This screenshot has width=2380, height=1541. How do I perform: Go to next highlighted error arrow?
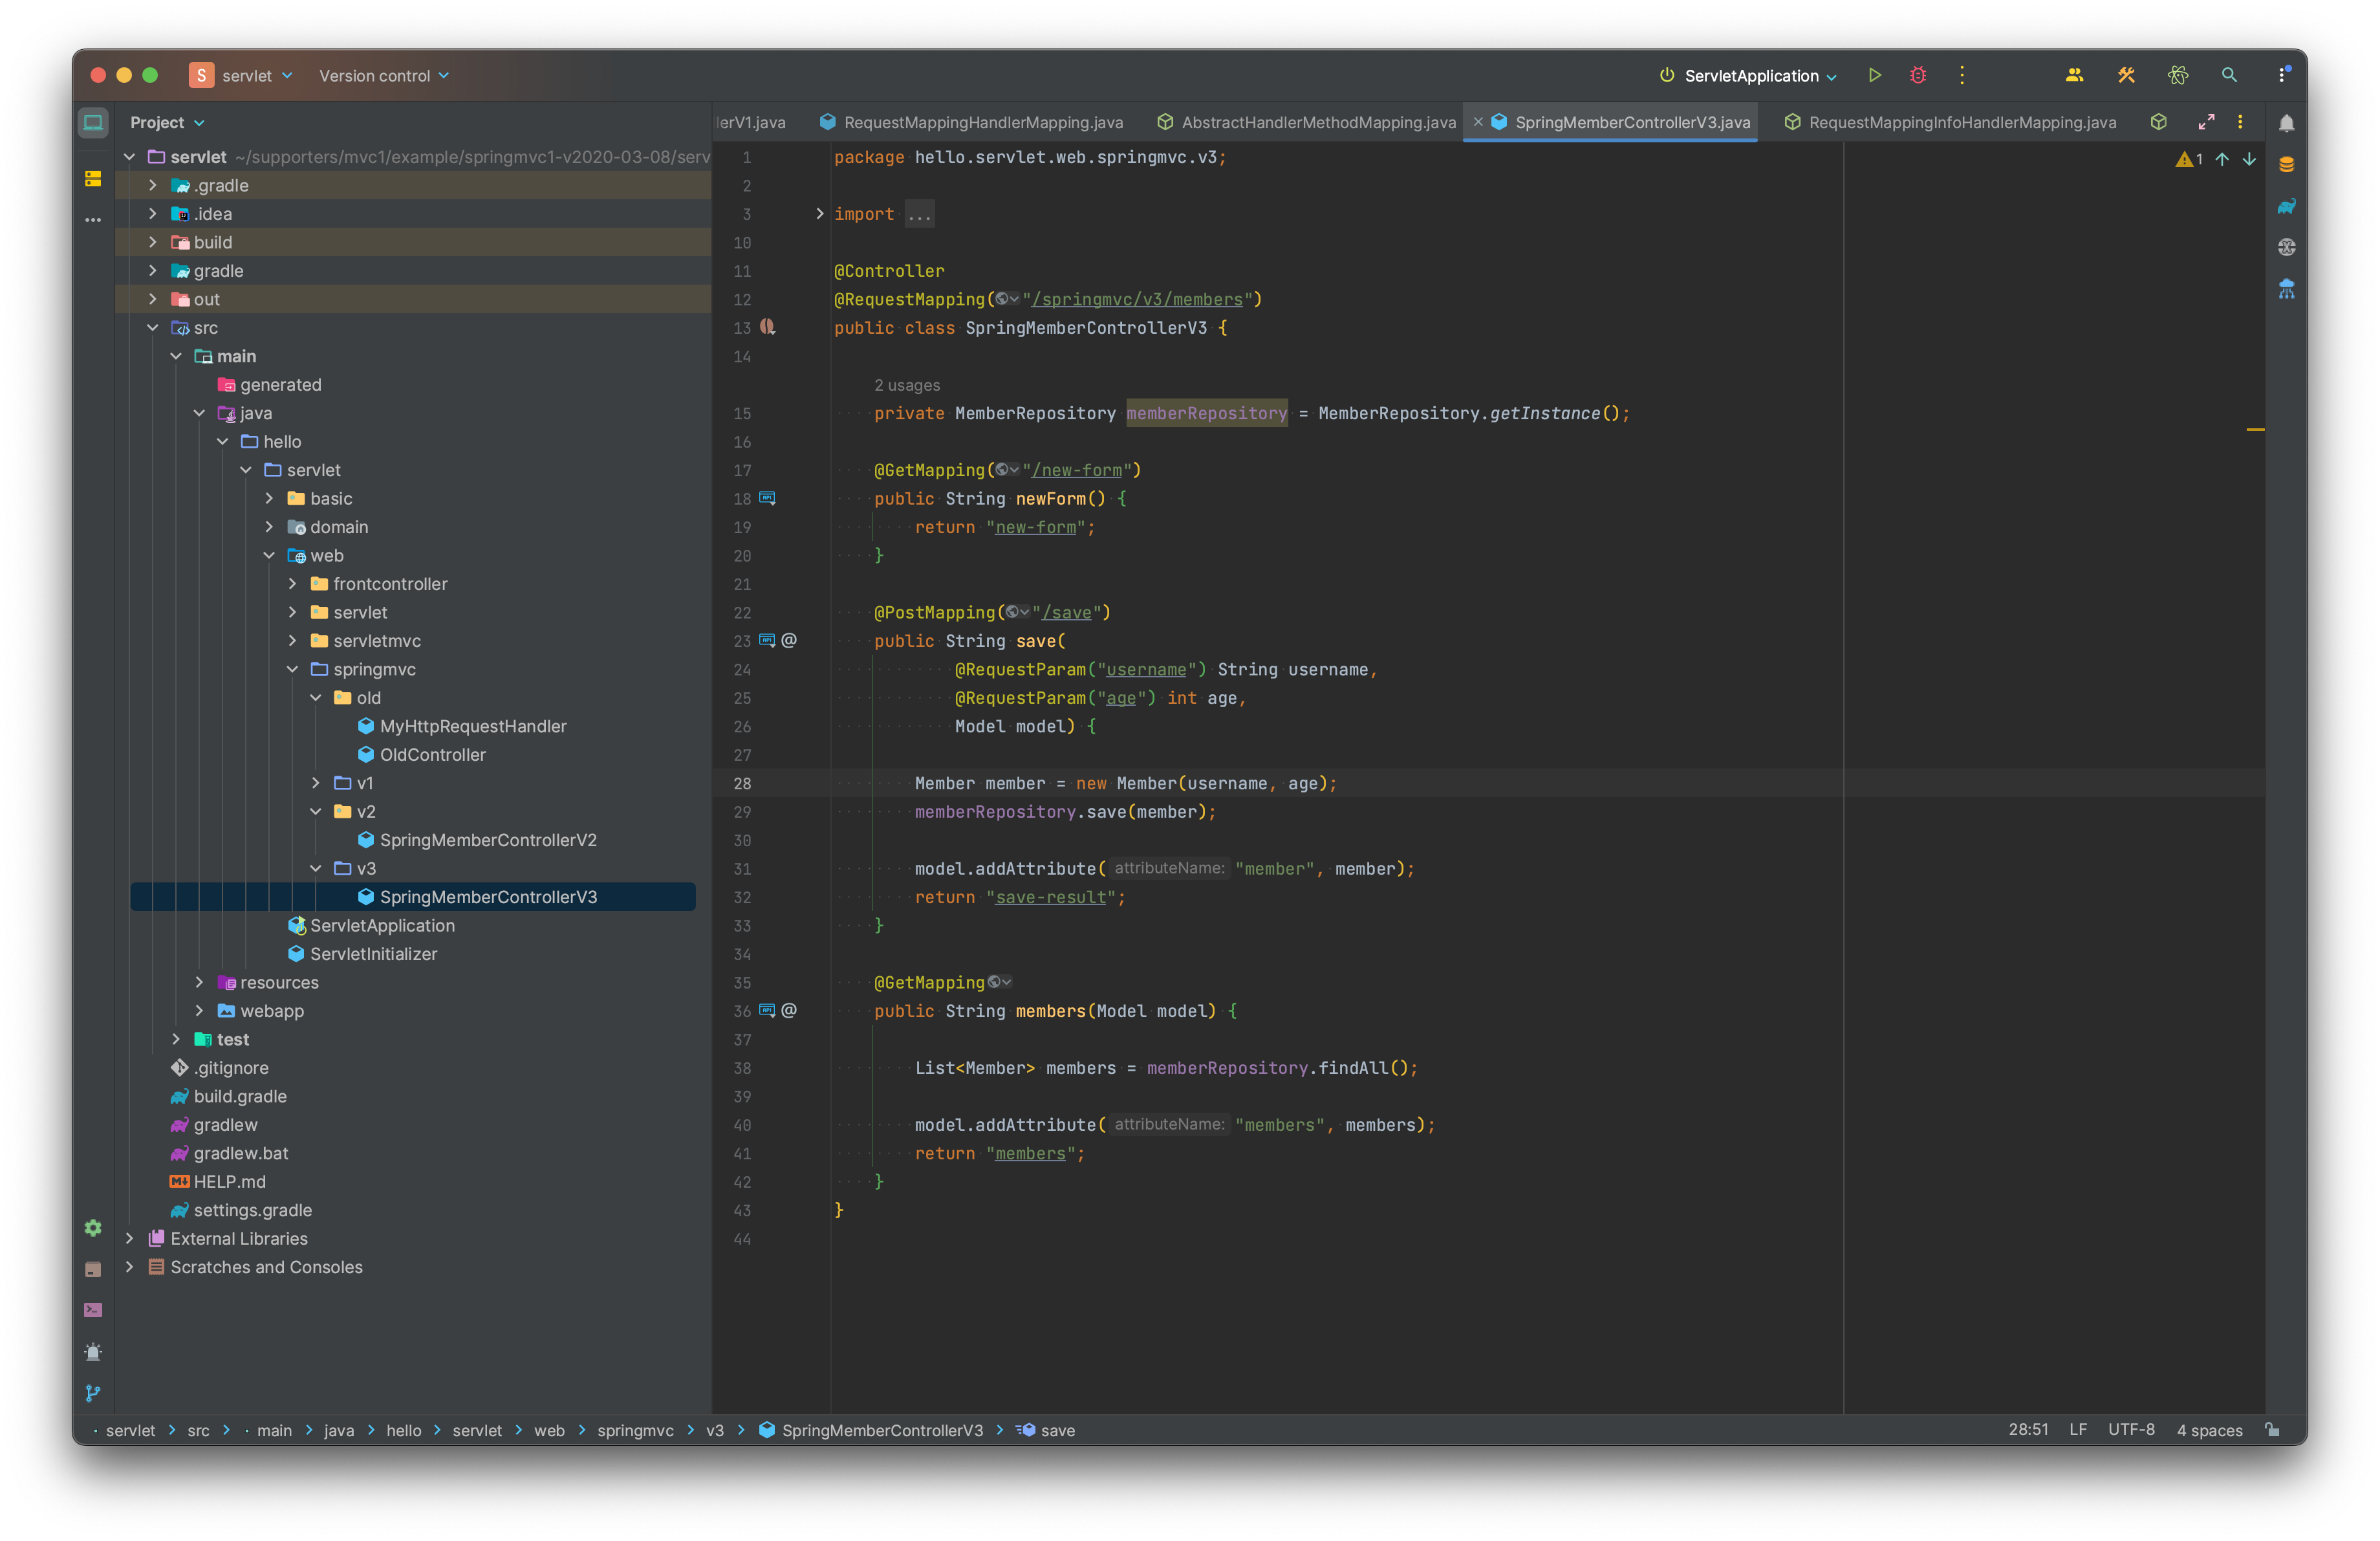[x=2249, y=159]
